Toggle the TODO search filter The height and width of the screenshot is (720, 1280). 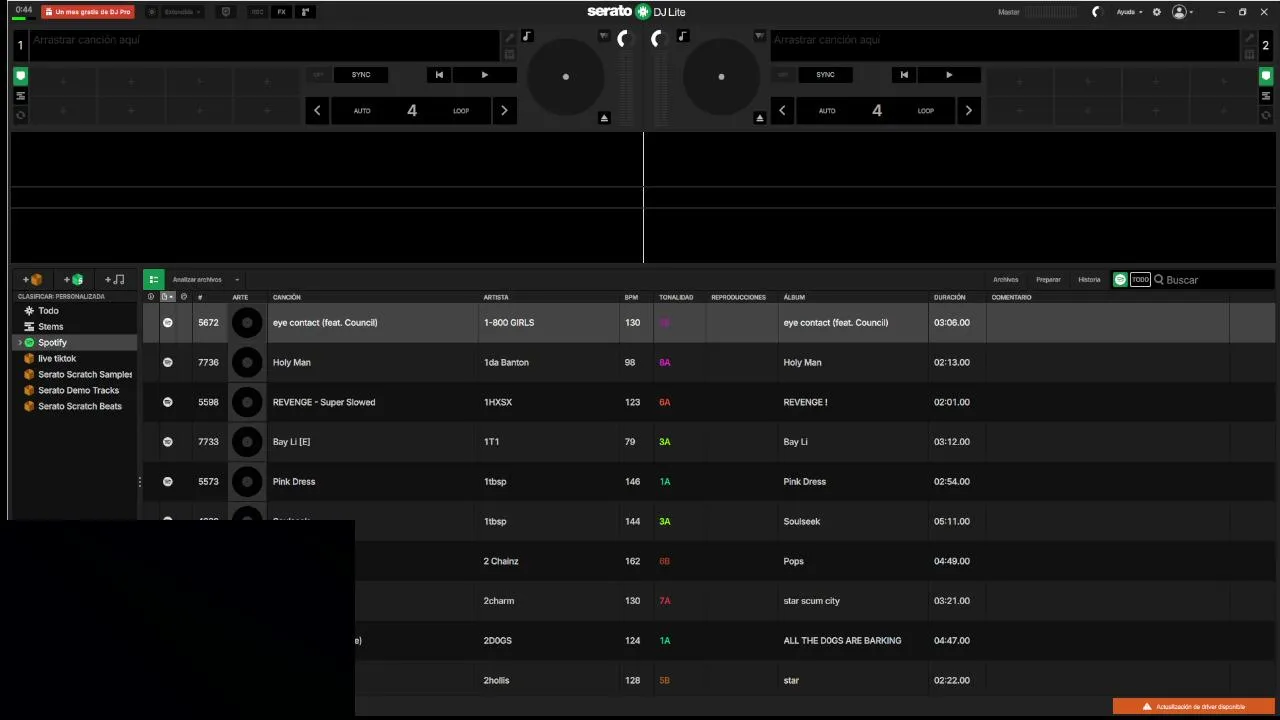pos(1140,280)
